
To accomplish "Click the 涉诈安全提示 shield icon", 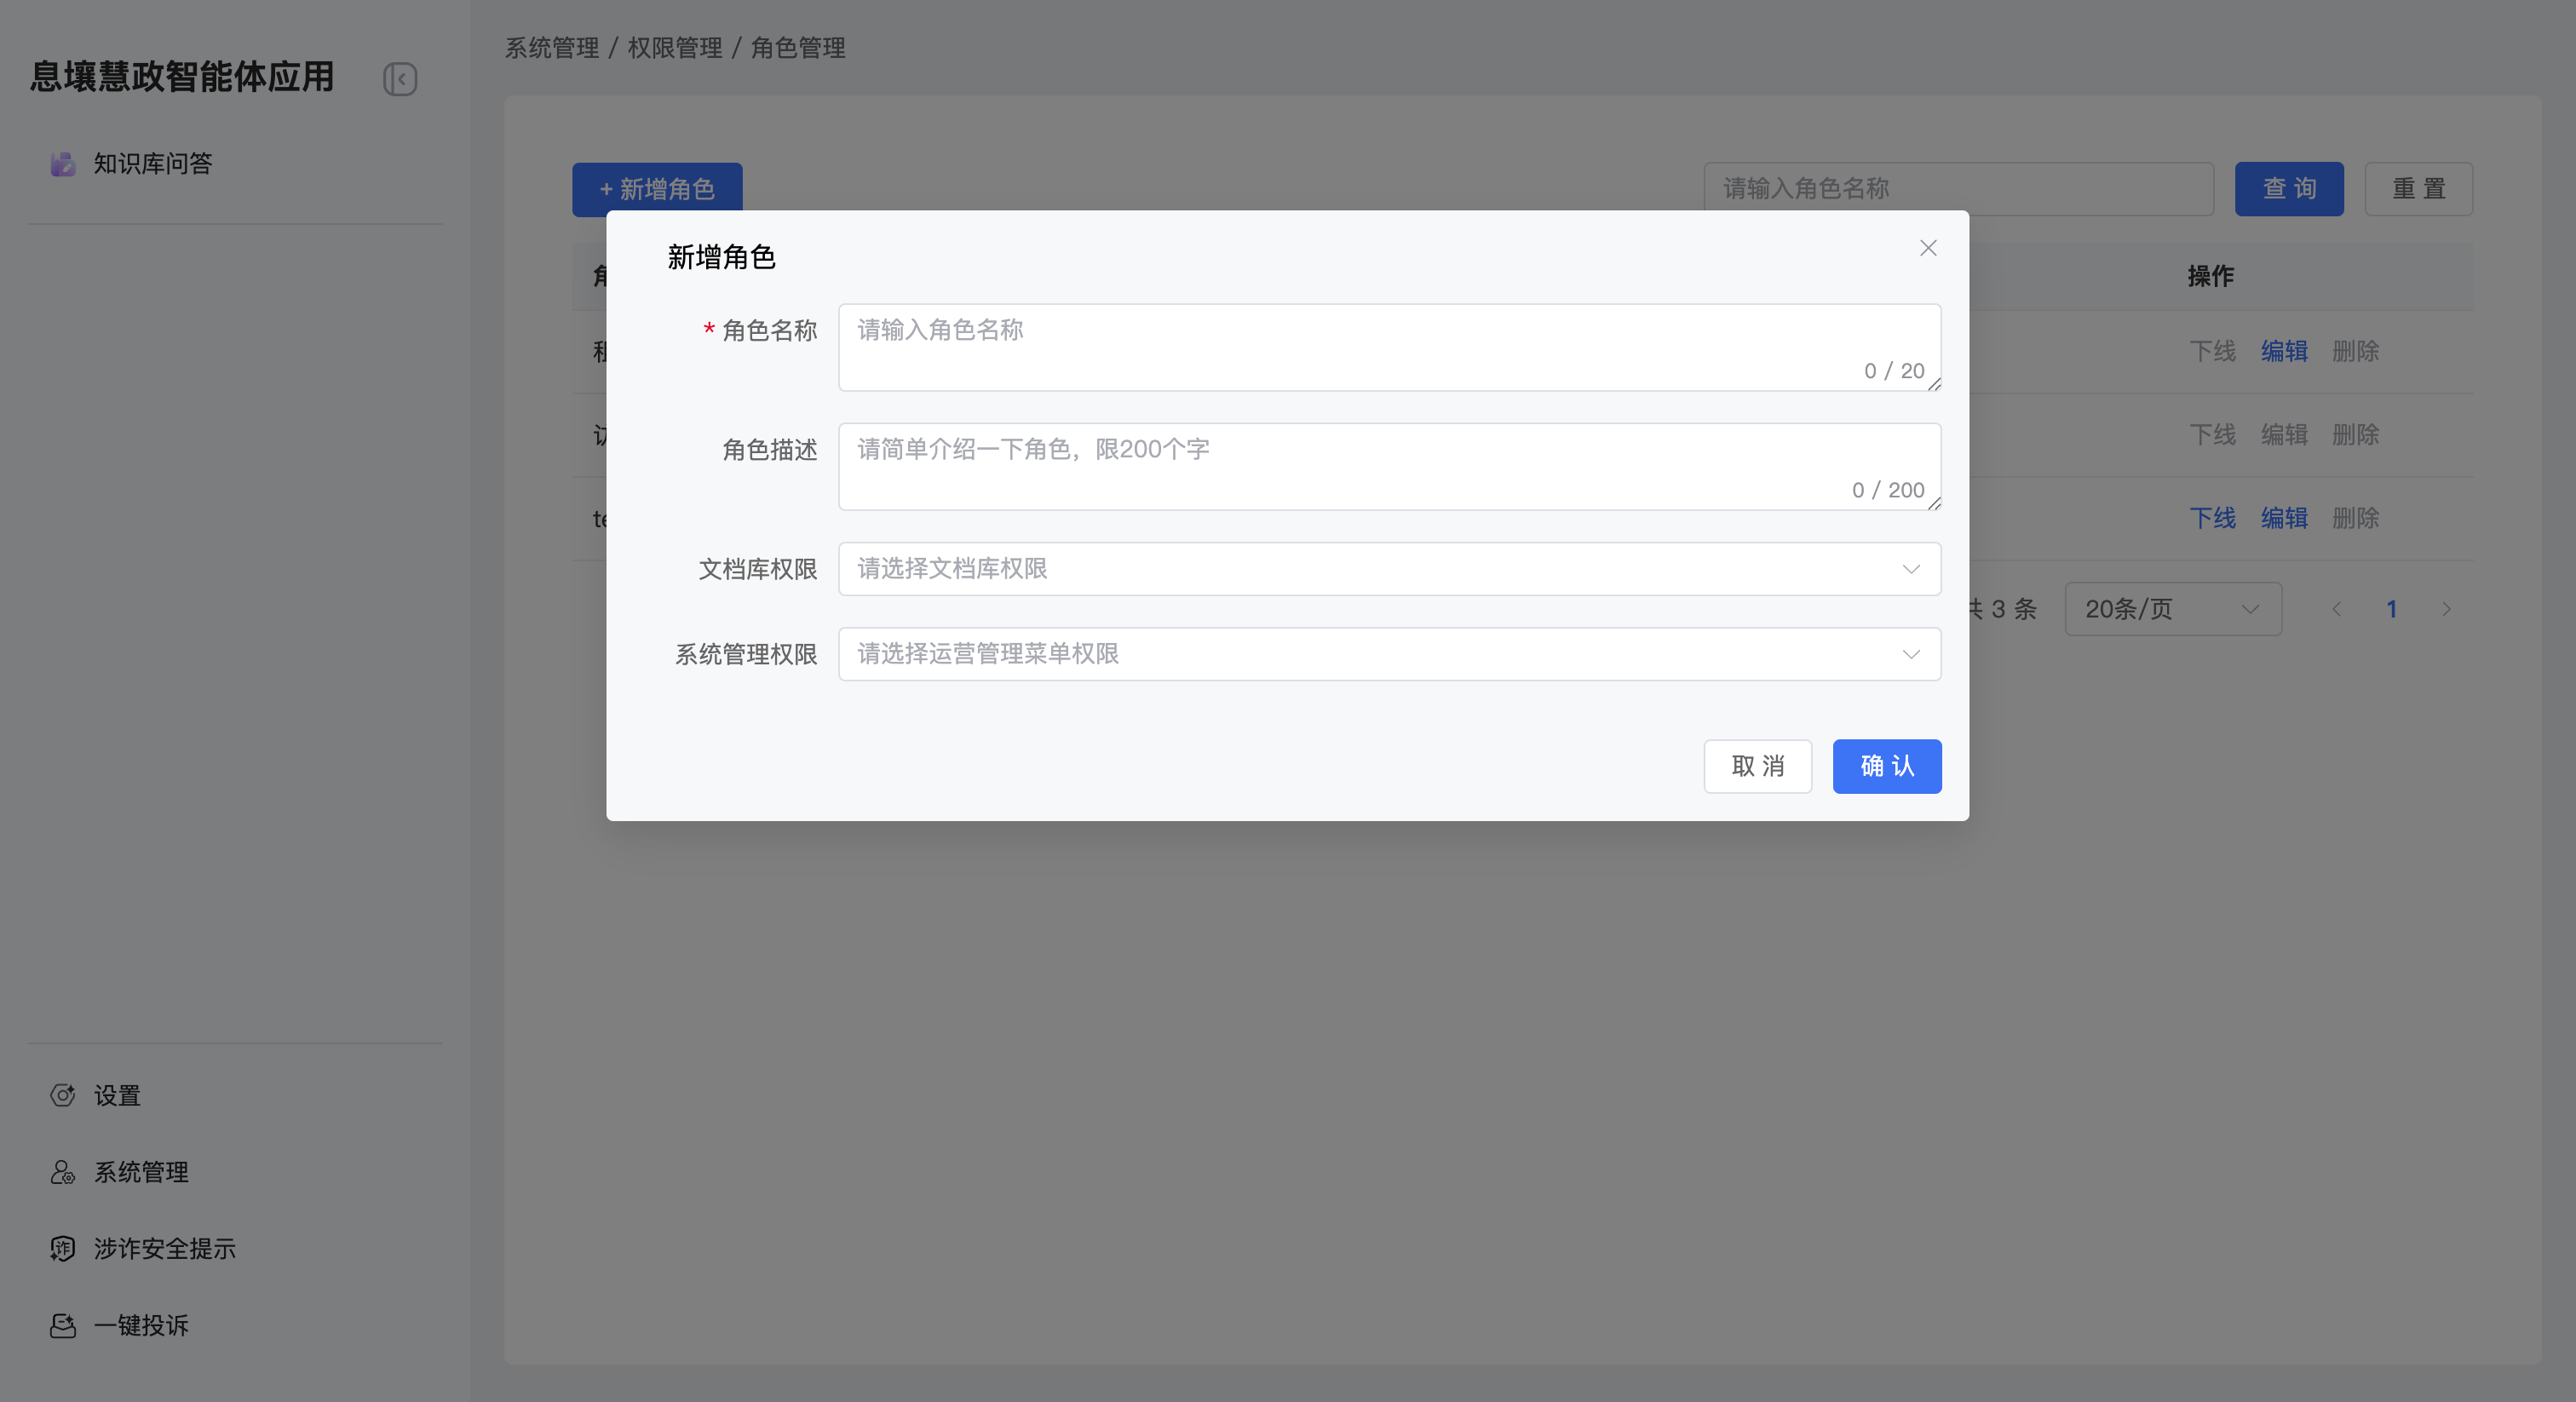I will point(63,1248).
